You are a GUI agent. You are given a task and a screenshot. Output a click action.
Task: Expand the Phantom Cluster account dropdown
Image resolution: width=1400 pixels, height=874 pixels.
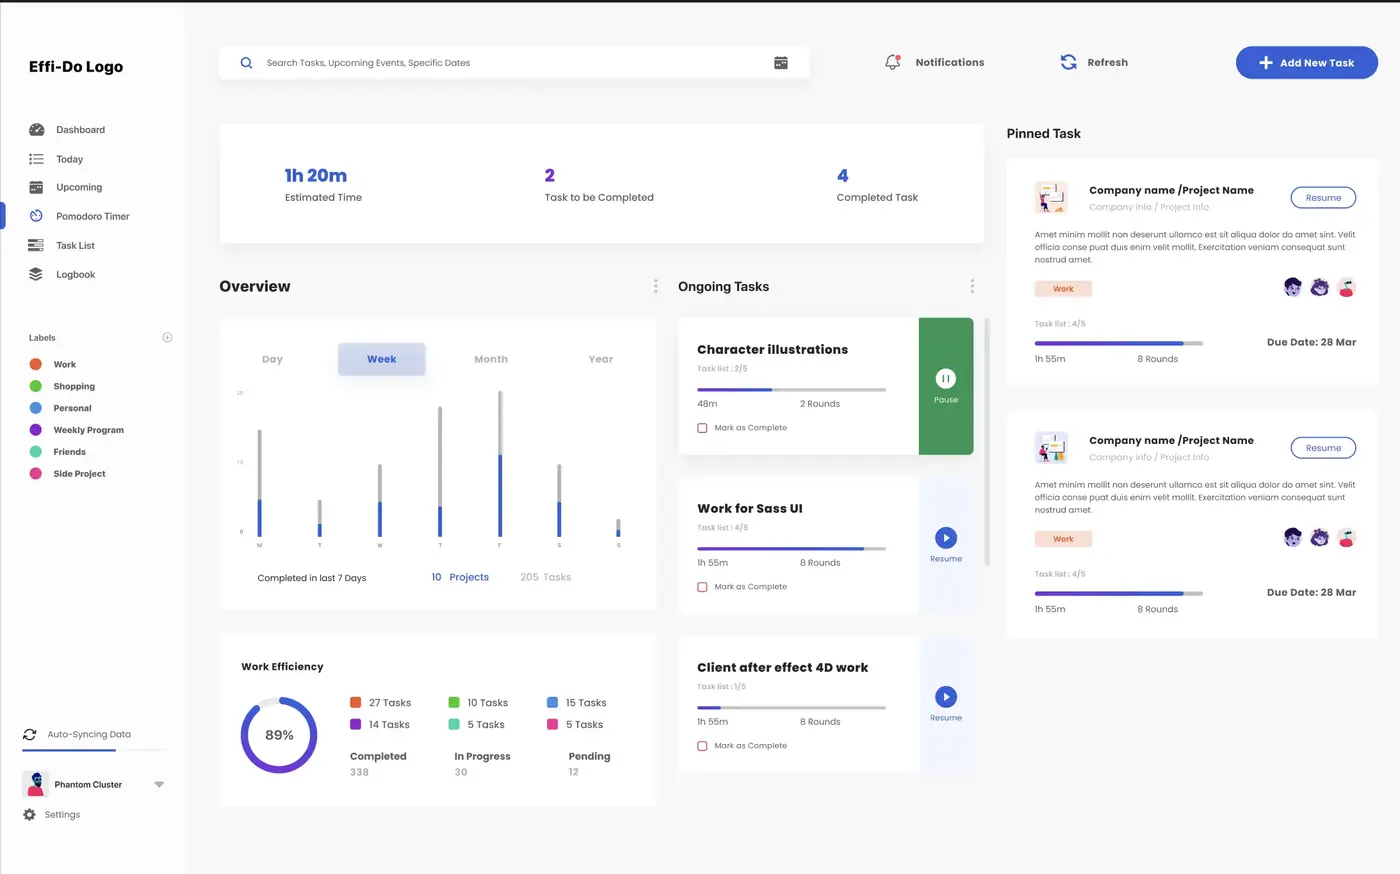[x=159, y=785]
